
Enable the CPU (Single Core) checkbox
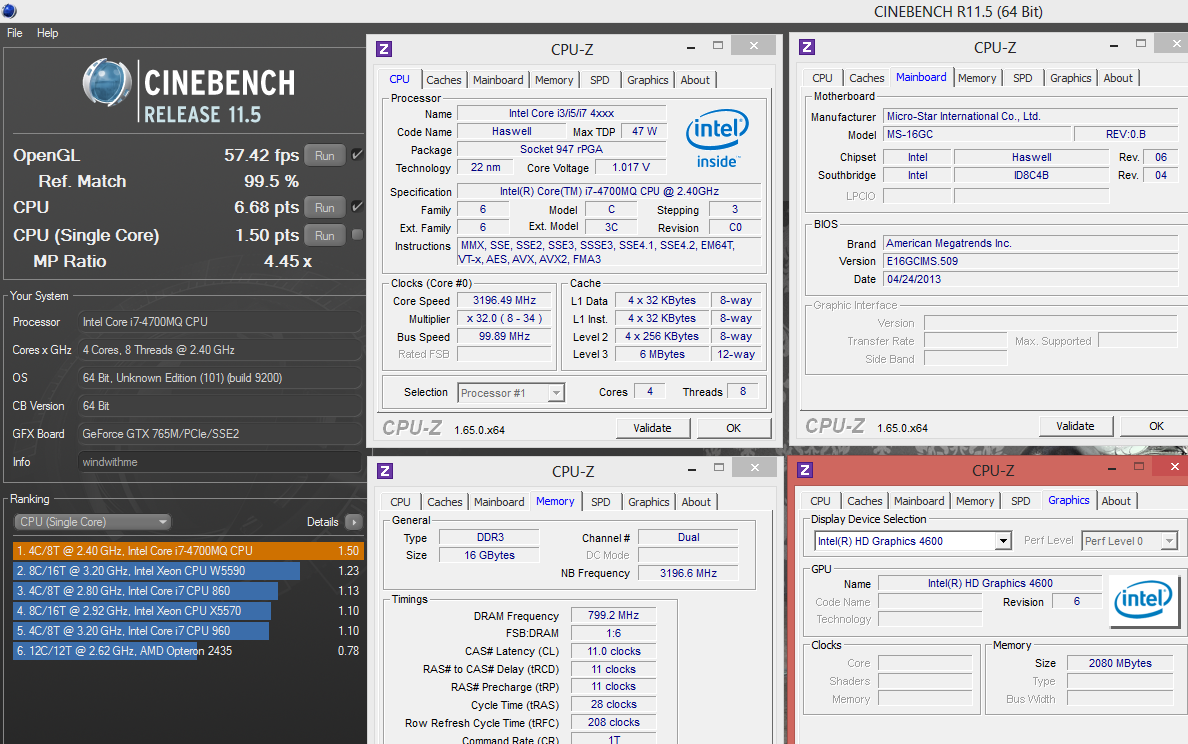click(x=357, y=235)
